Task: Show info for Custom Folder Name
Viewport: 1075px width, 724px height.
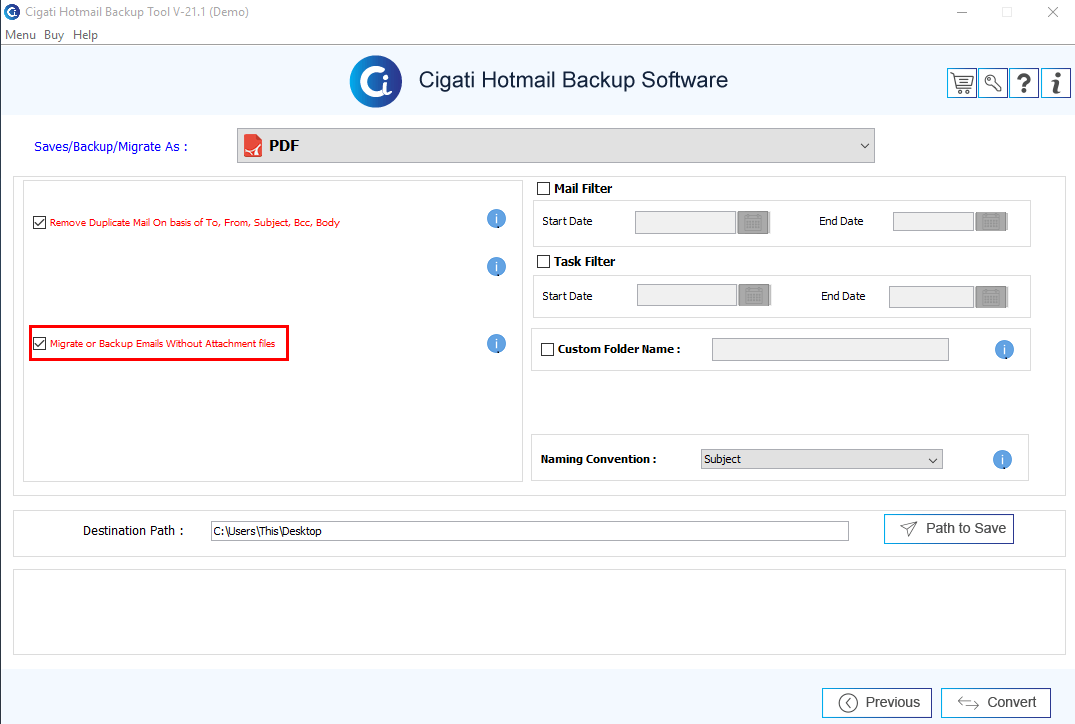Action: (x=1004, y=350)
